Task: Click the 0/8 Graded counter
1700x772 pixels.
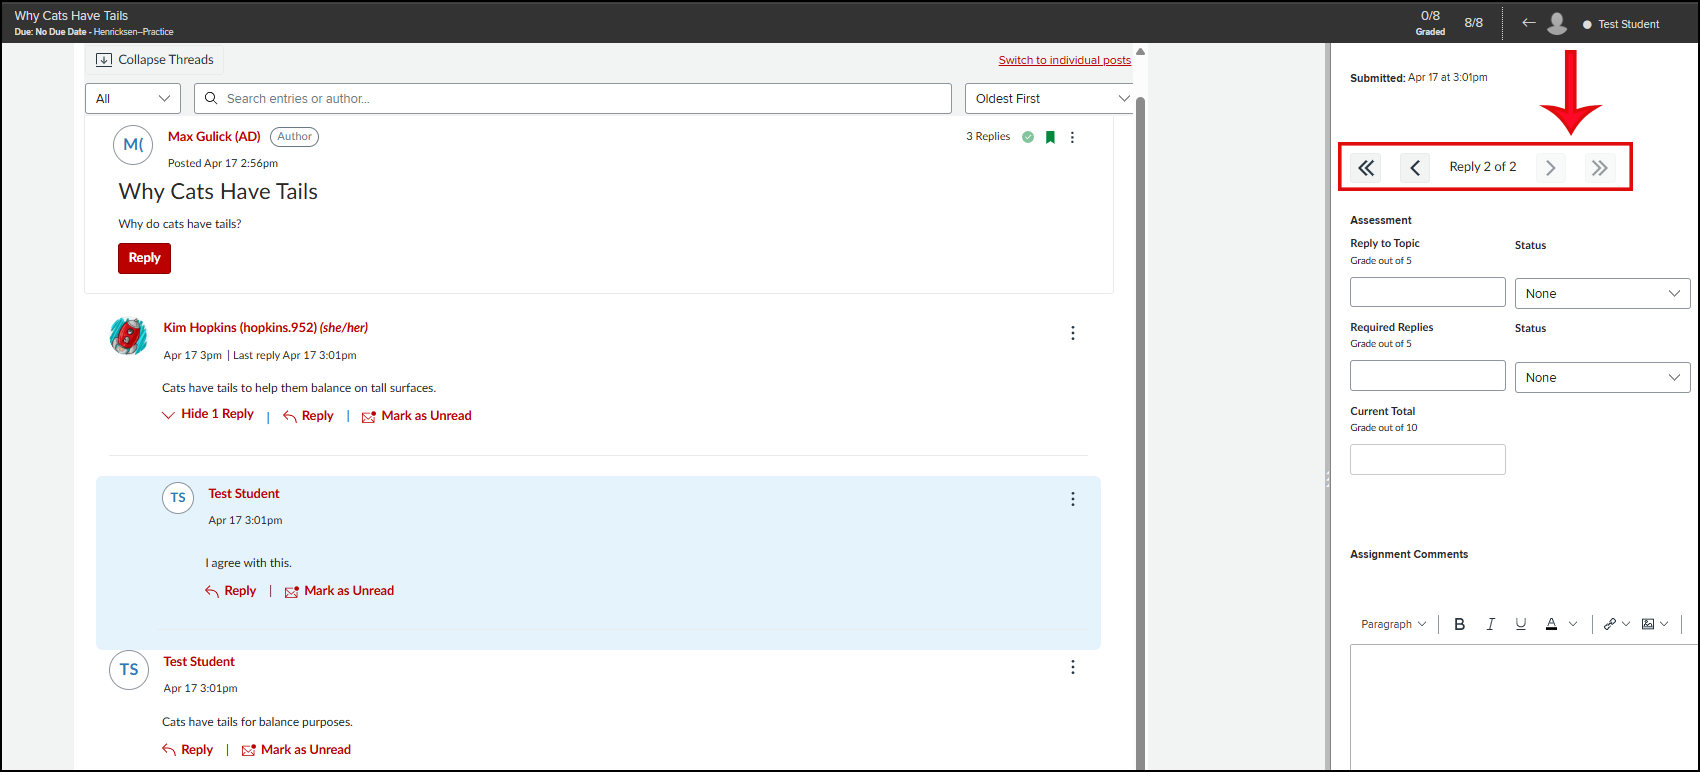Action: (1430, 22)
